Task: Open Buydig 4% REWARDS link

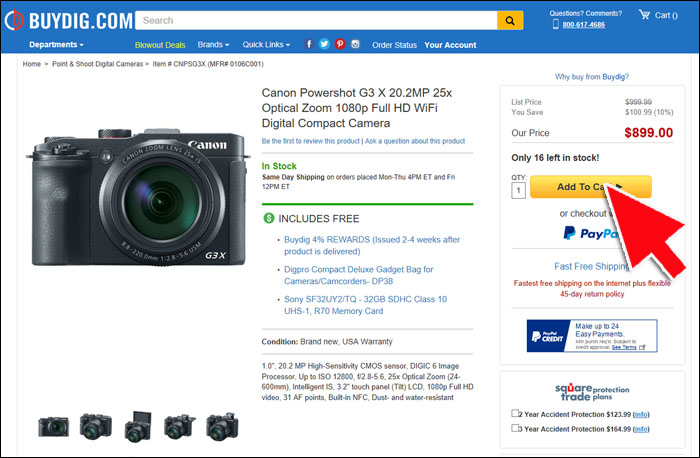Action: click(x=372, y=246)
